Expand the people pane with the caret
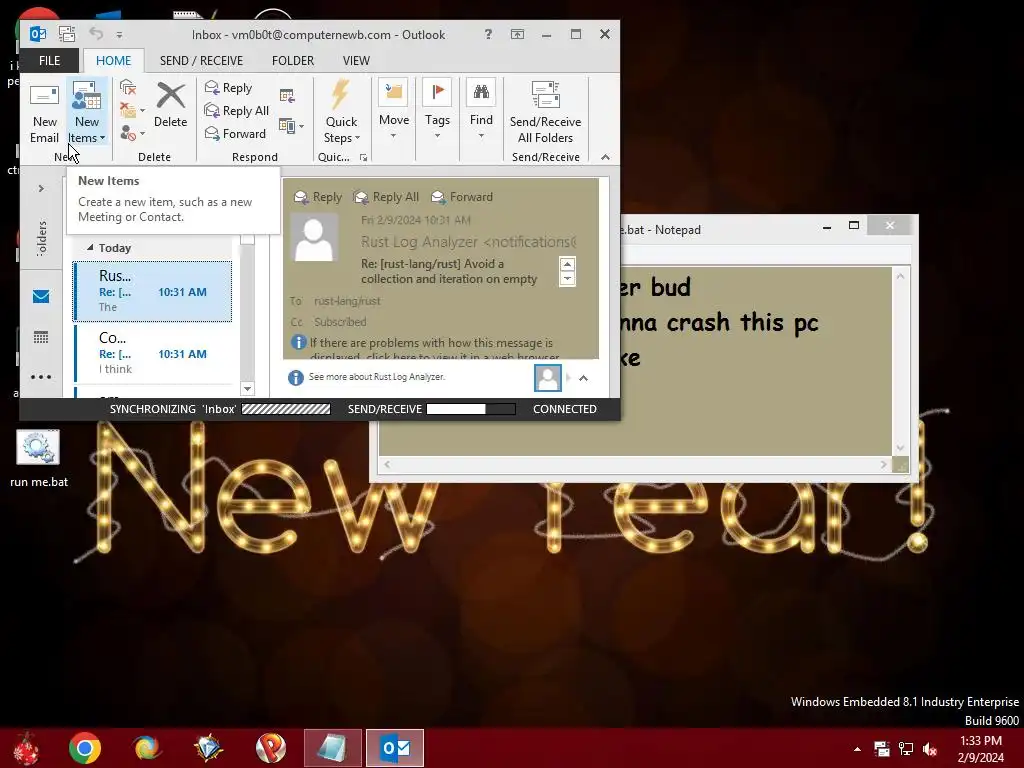 click(583, 378)
